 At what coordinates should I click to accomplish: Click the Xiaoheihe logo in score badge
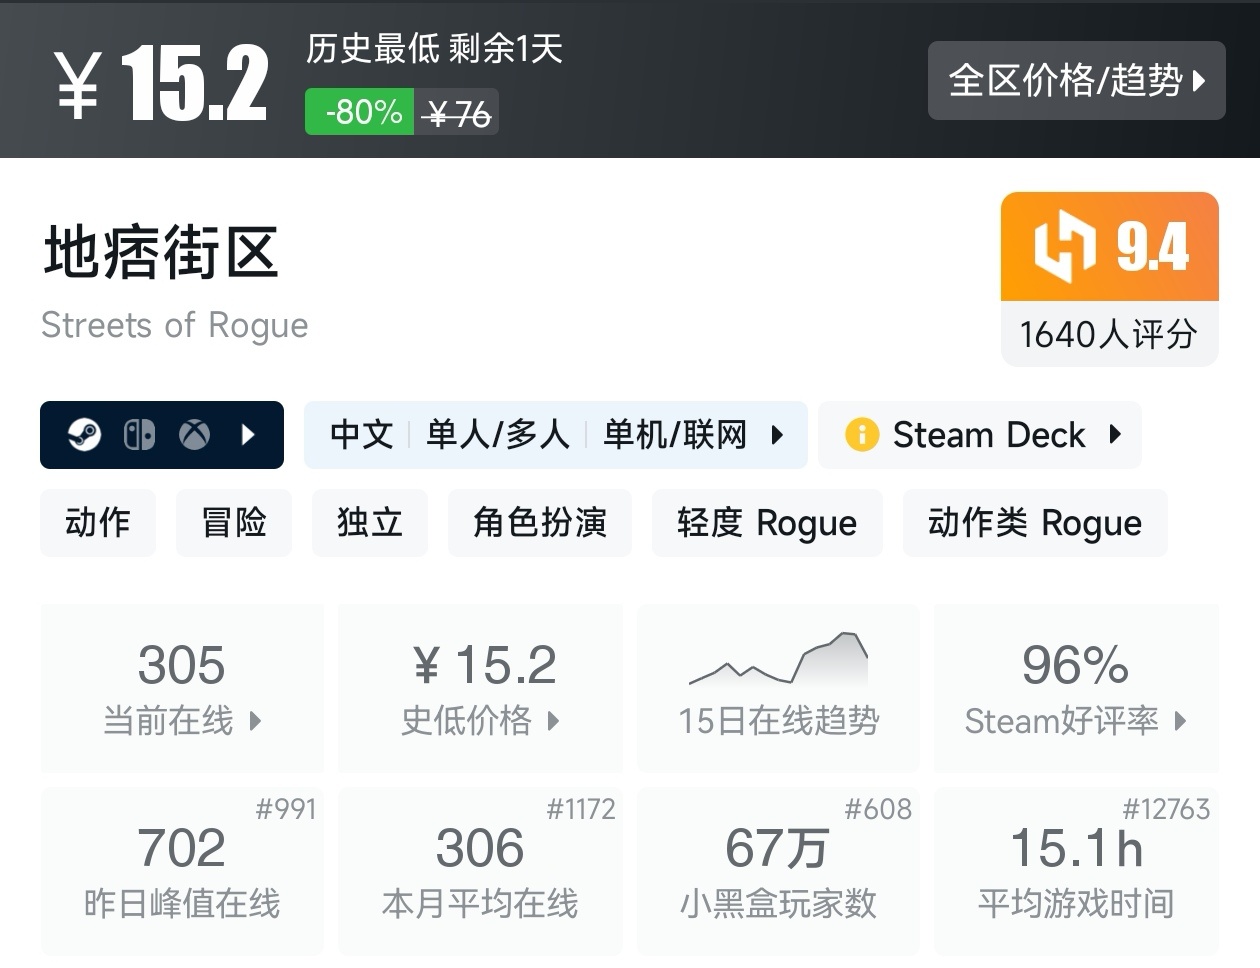[x=1064, y=247]
